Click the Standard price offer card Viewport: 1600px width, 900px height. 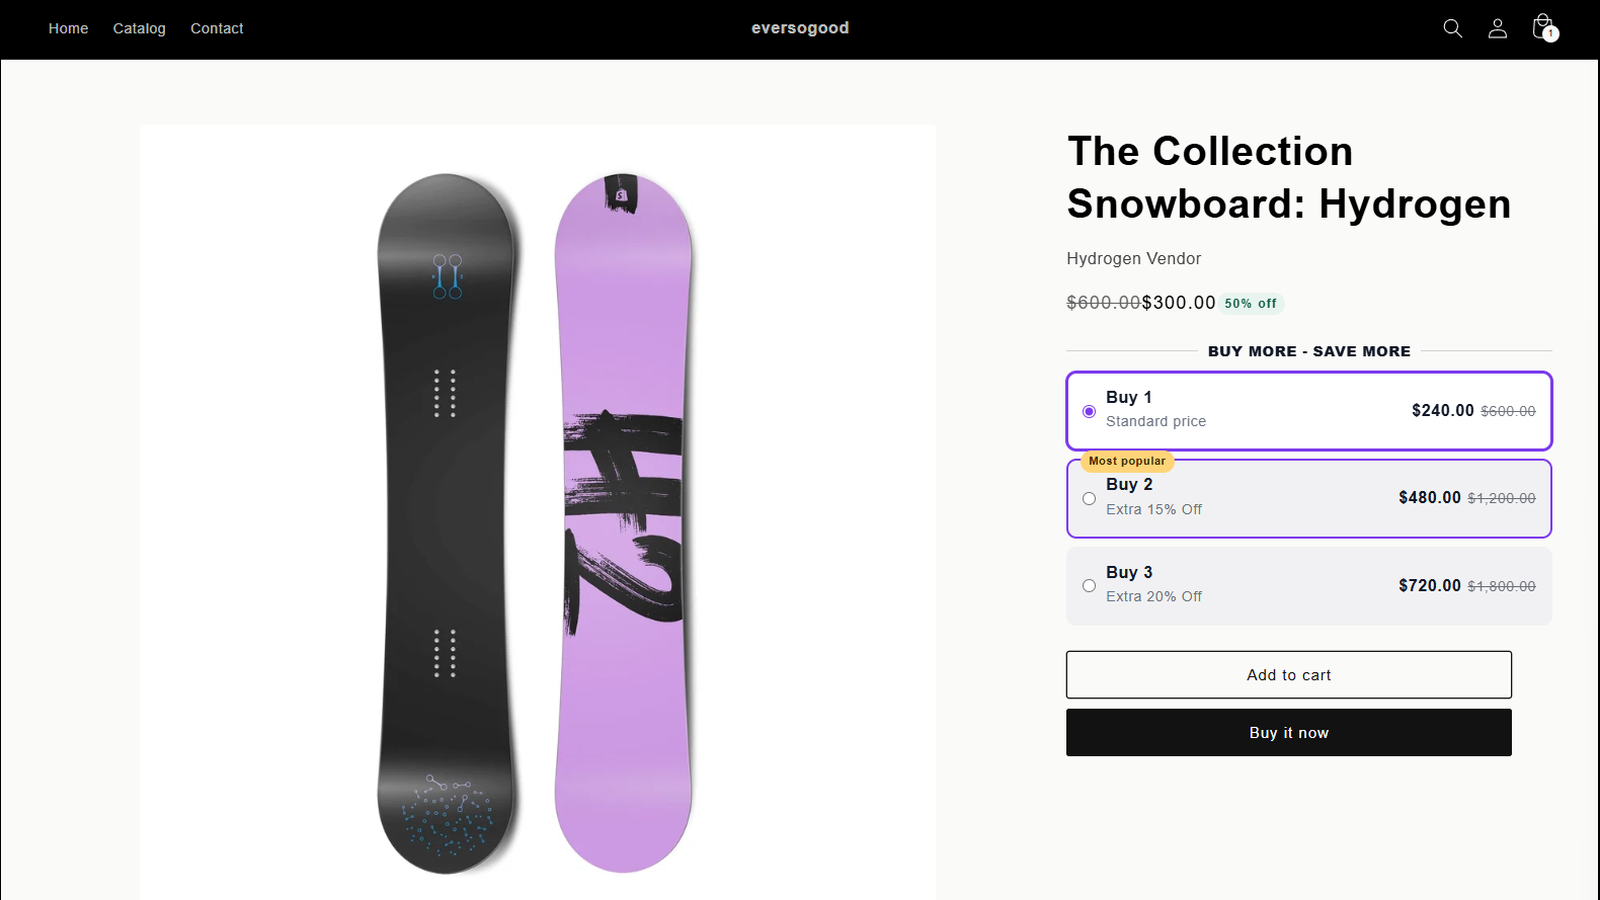coord(1309,411)
